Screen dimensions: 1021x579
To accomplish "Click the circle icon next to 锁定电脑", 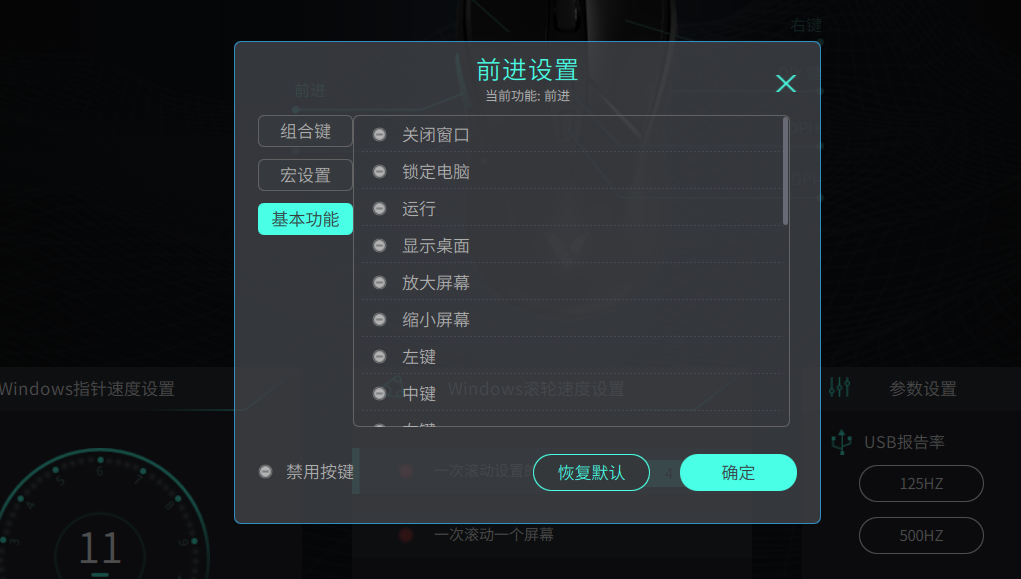I will point(379,171).
